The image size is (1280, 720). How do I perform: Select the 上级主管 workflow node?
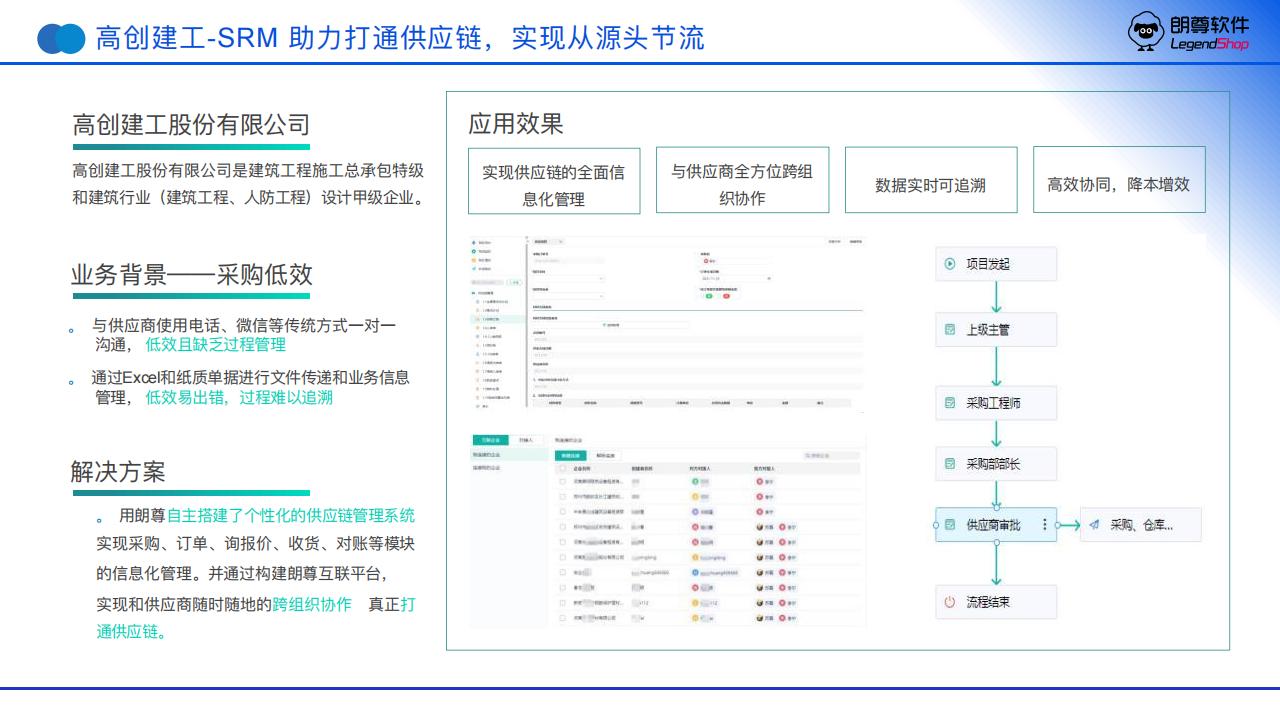996,329
